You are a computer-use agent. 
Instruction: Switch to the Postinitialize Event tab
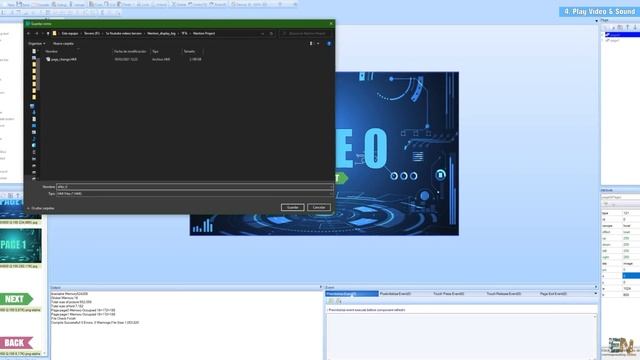tap(396, 294)
